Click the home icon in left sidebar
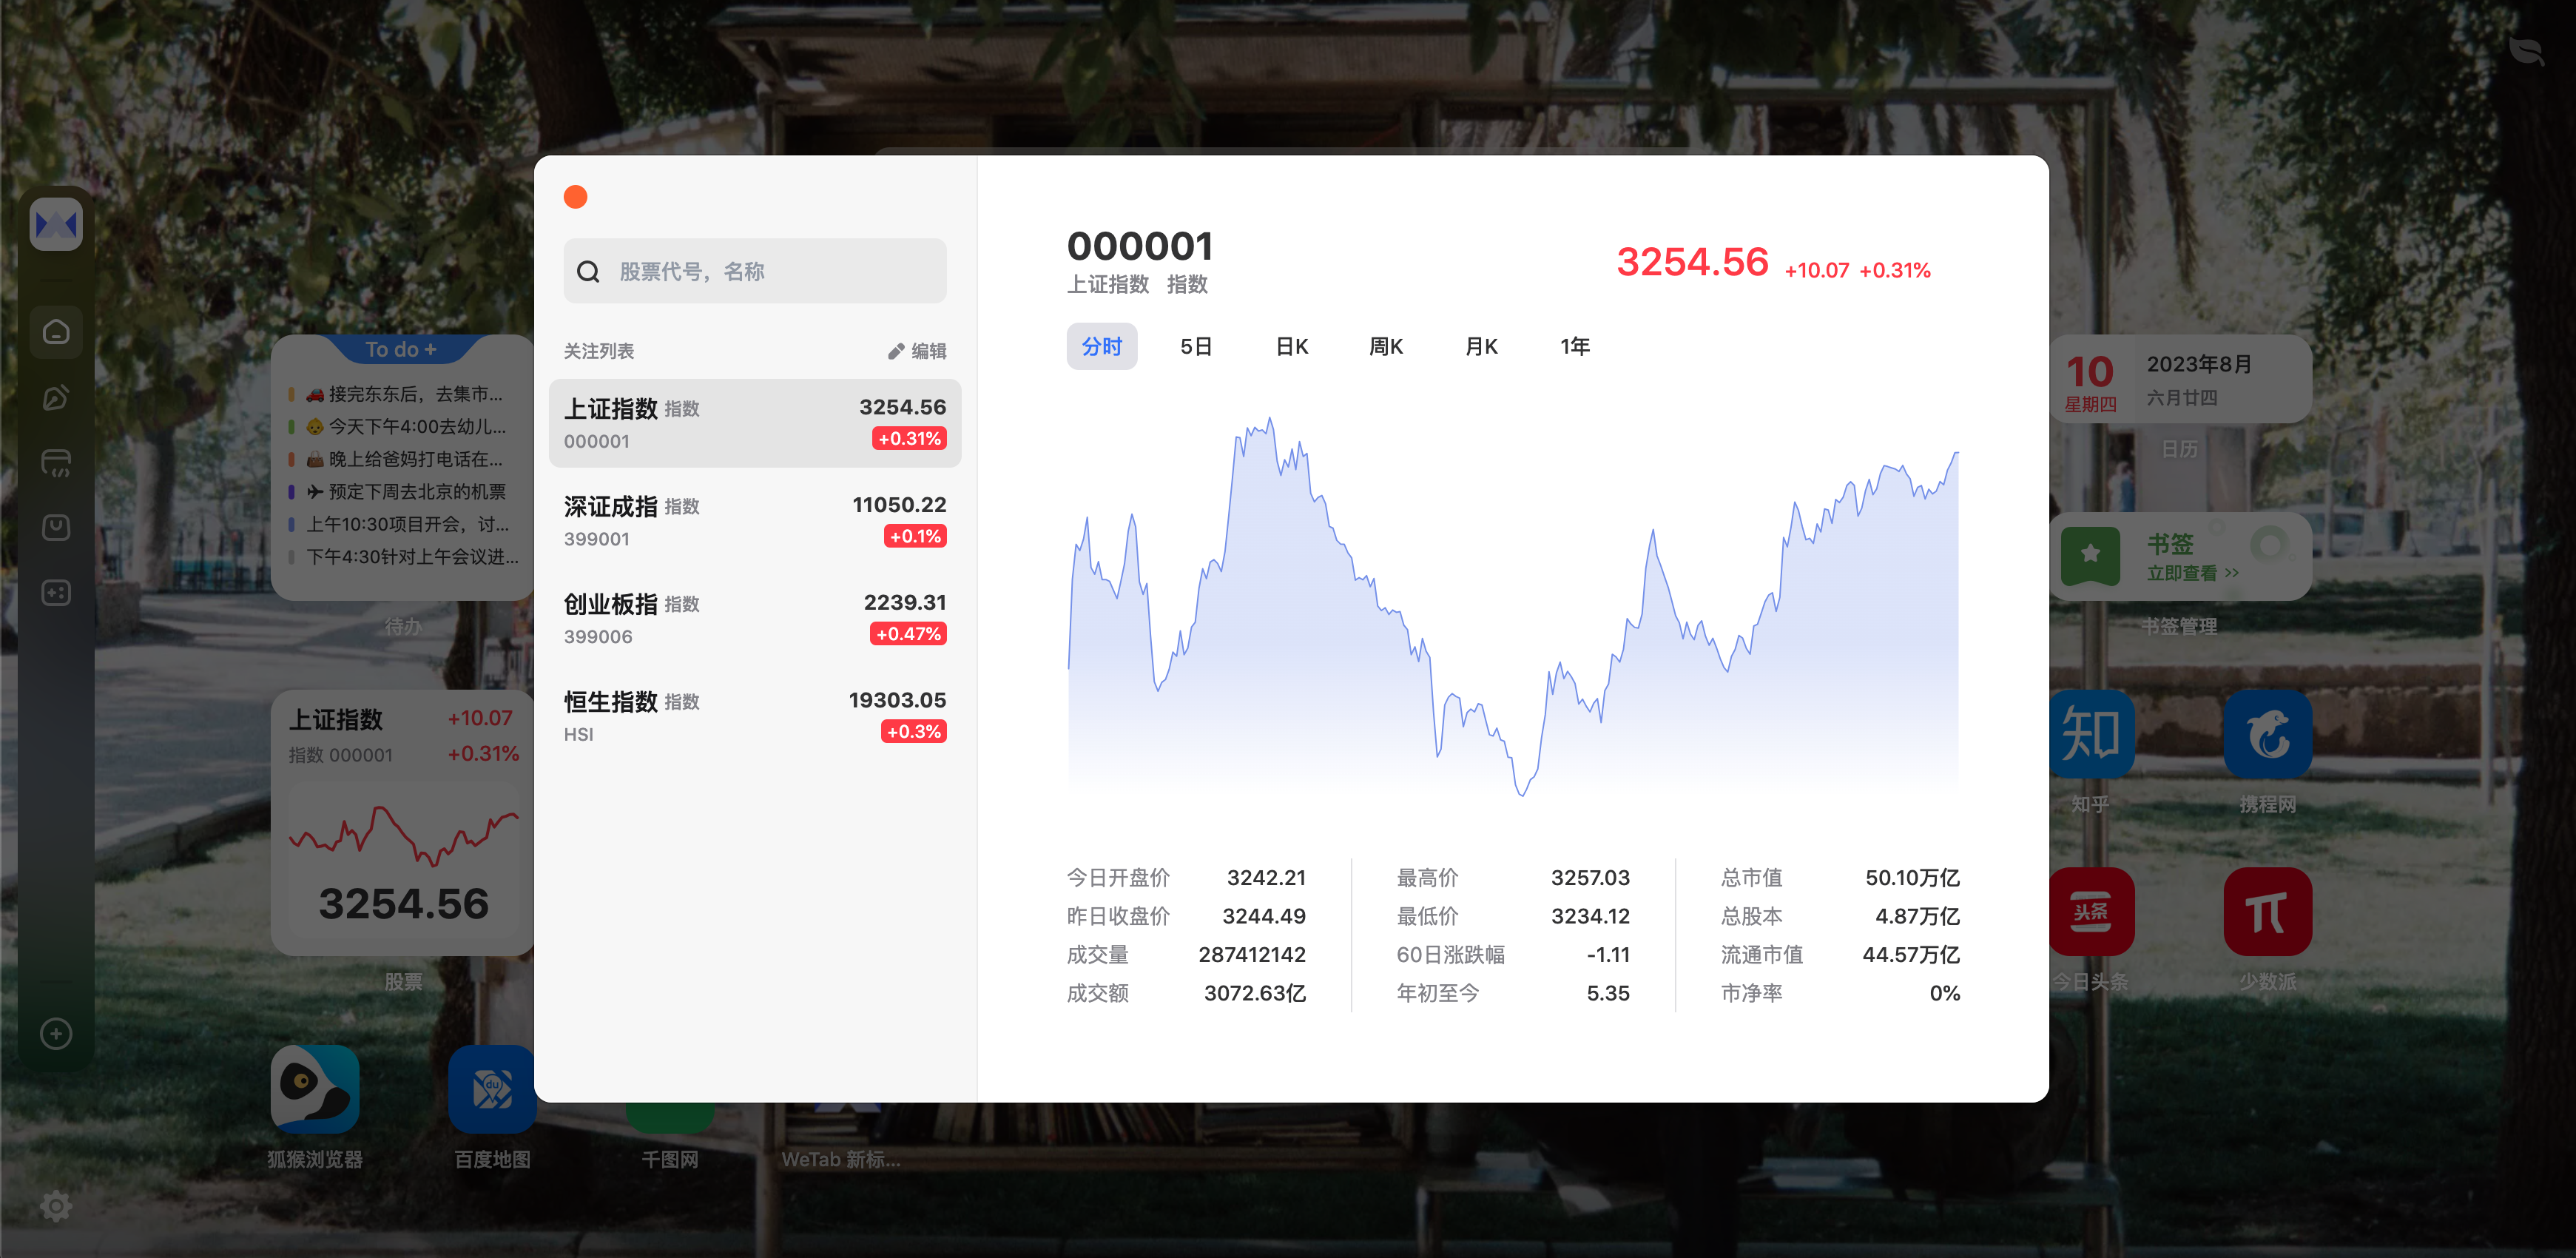This screenshot has height=1258, width=2576. (x=56, y=332)
